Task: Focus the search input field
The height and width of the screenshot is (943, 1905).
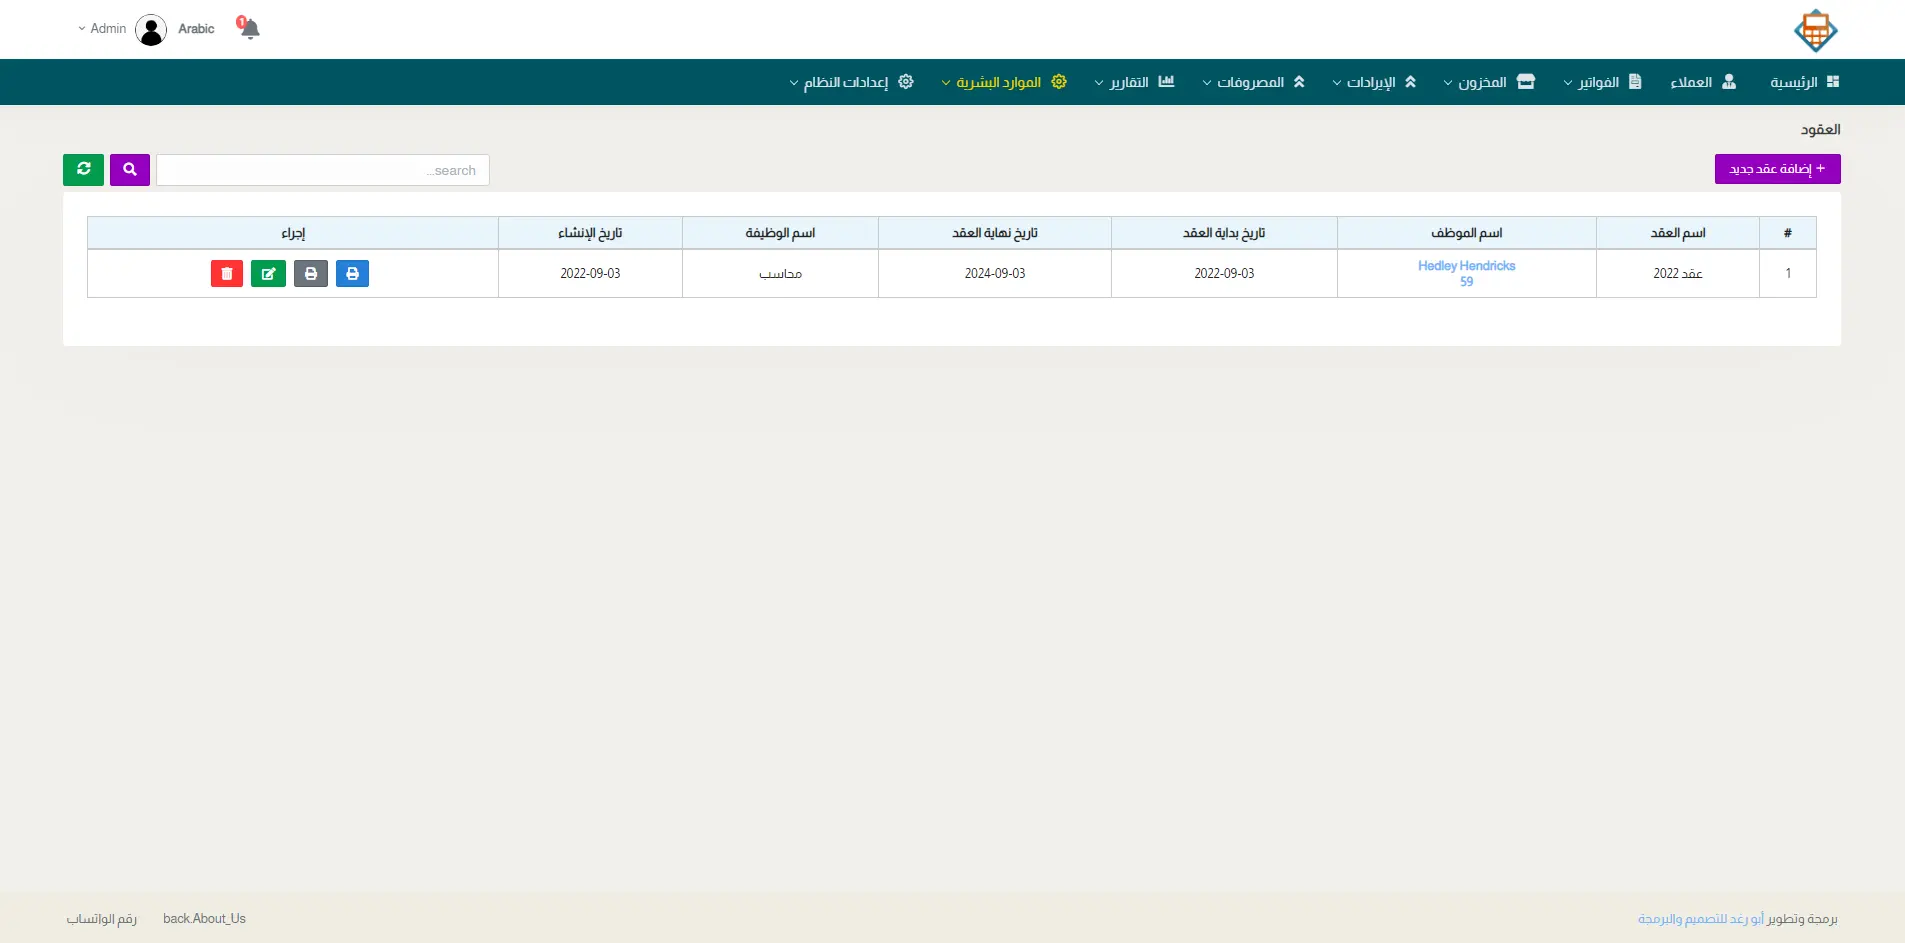Action: pyautogui.click(x=322, y=170)
